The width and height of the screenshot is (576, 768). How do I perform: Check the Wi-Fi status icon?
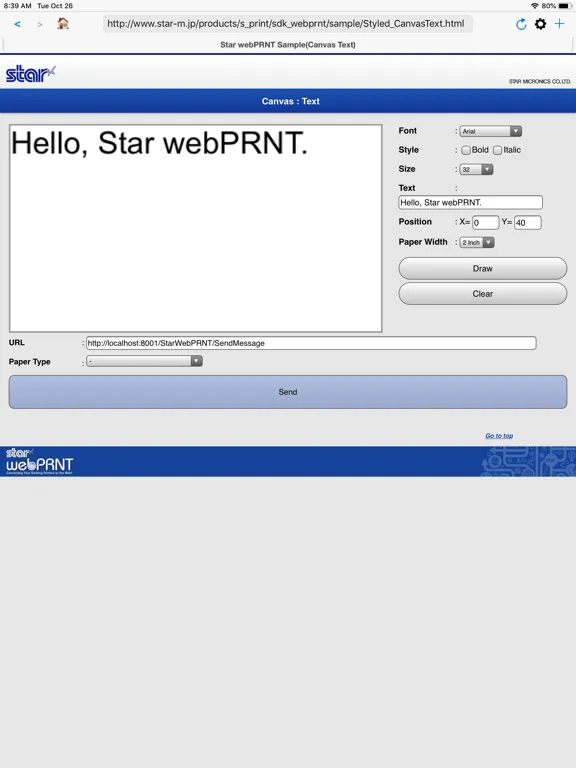click(x=534, y=6)
